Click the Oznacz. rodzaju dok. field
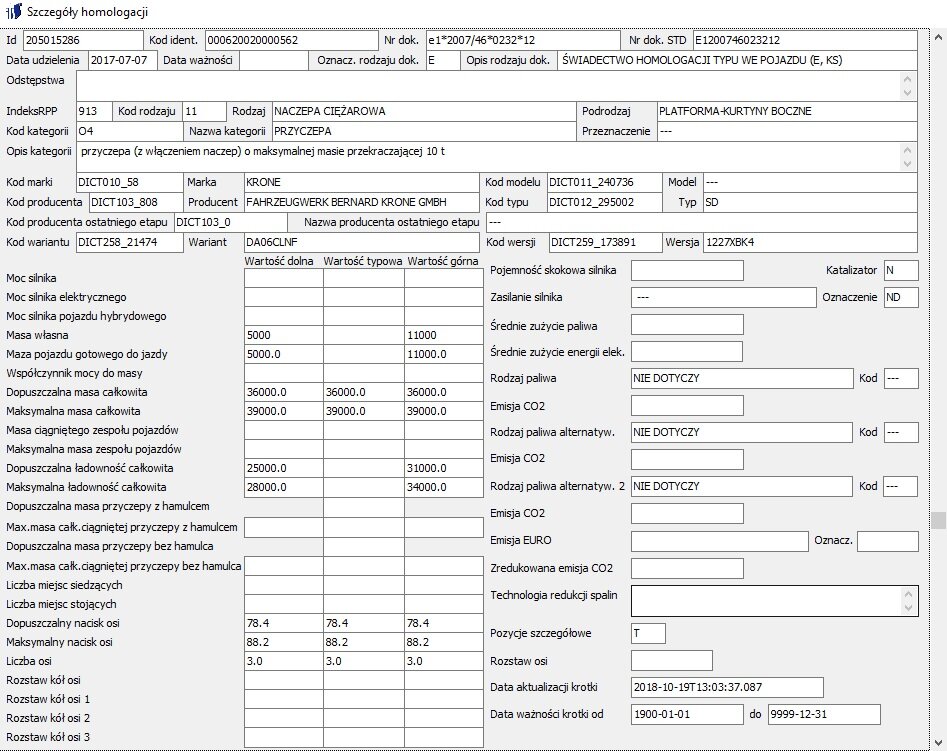 [x=443, y=60]
